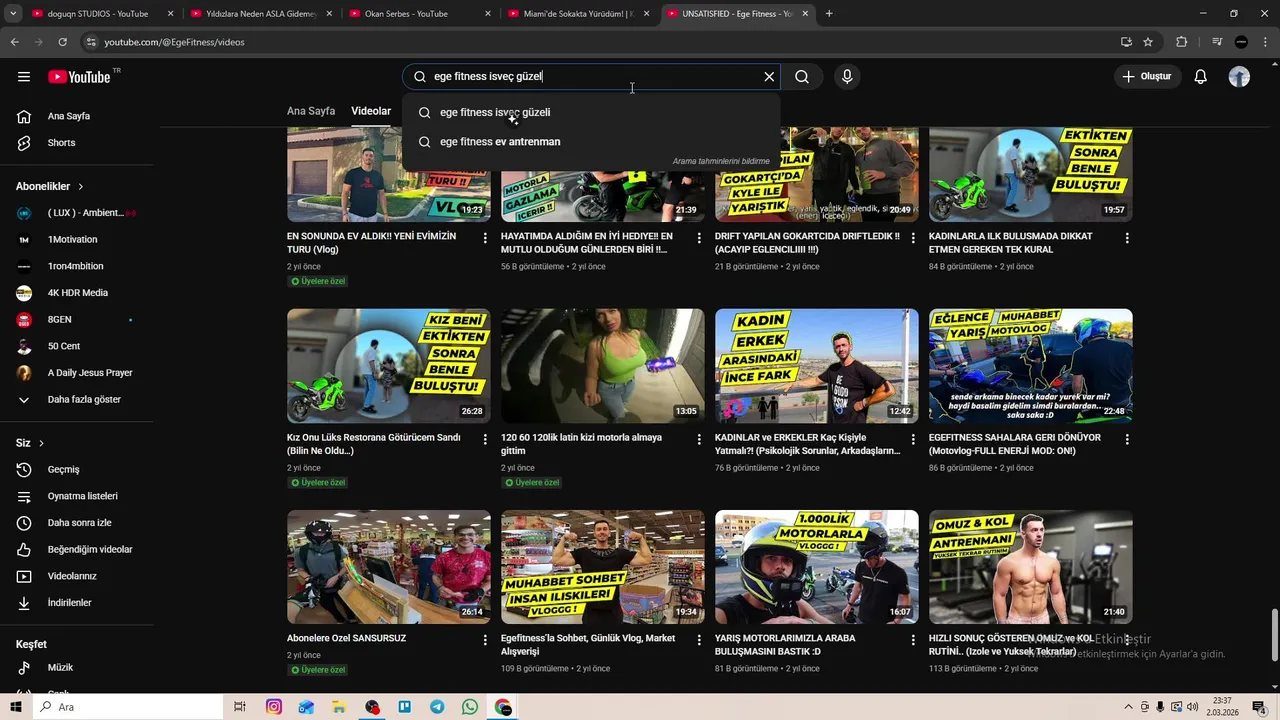Open options for 'Kız Onu Lüks Restorana' video
Image resolution: width=1280 pixels, height=720 pixels.
point(485,440)
